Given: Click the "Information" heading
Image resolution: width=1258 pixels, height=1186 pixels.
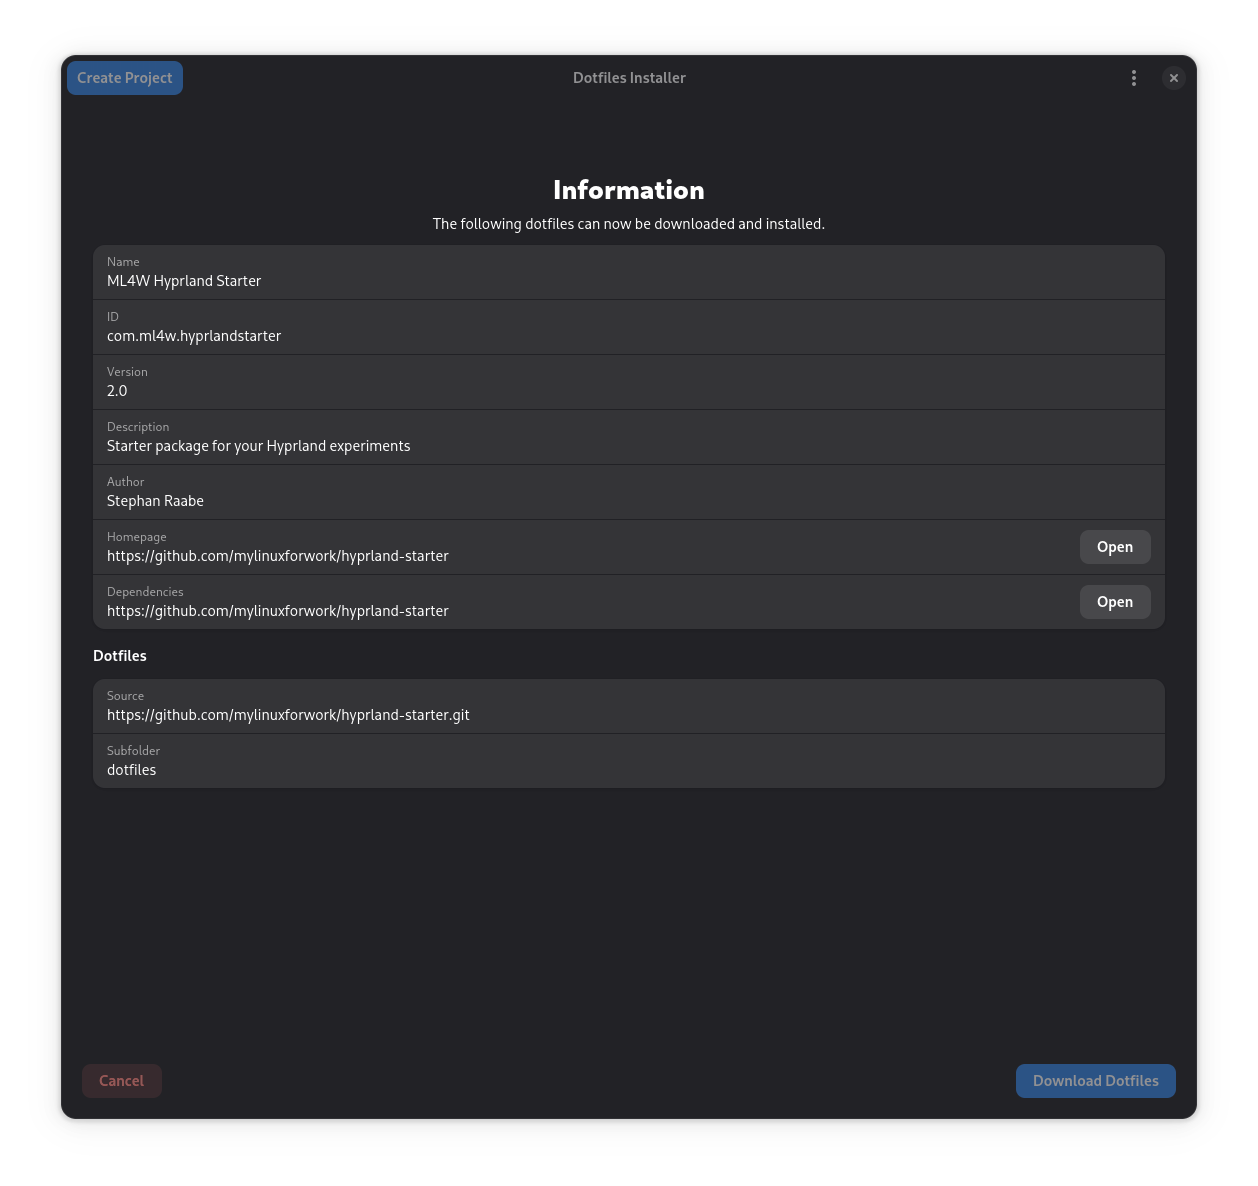Looking at the screenshot, I should point(629,190).
